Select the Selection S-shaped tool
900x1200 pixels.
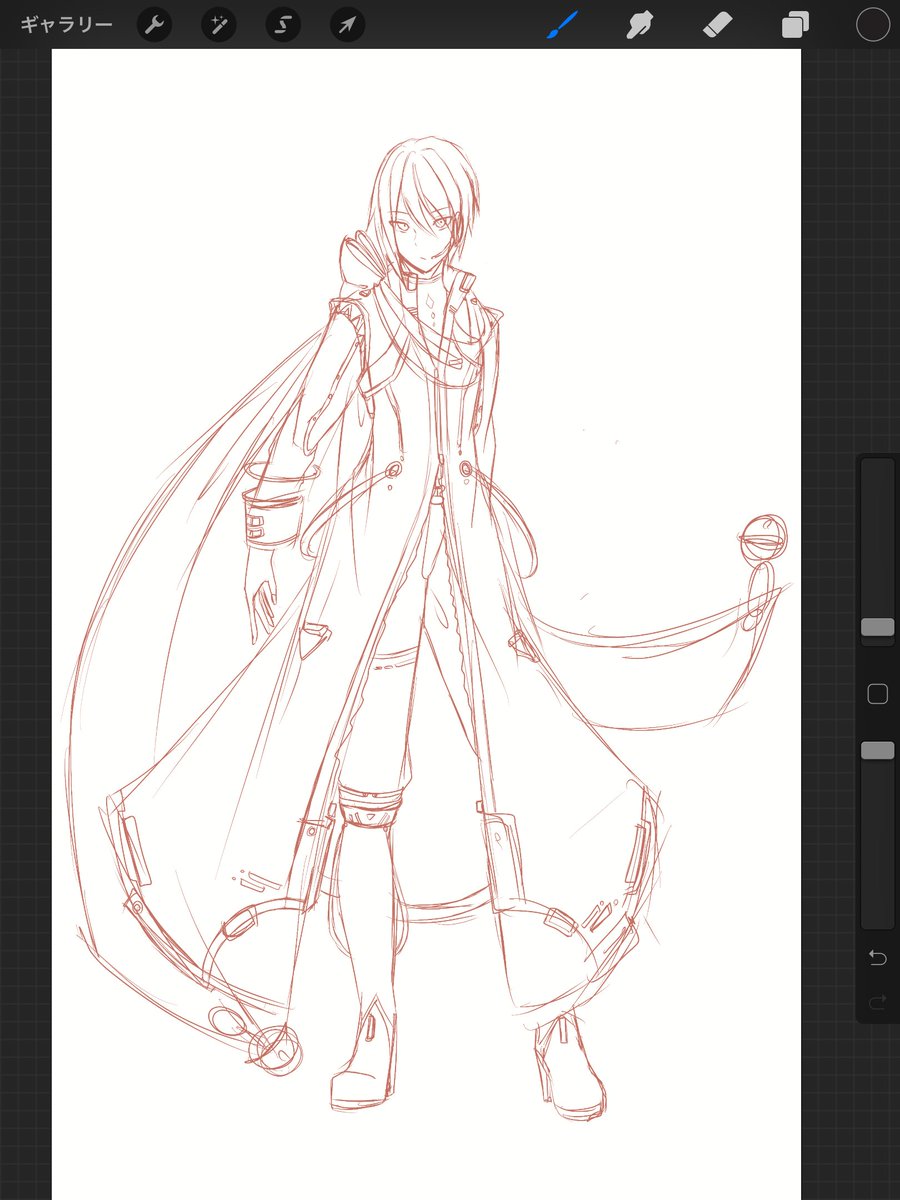click(283, 25)
